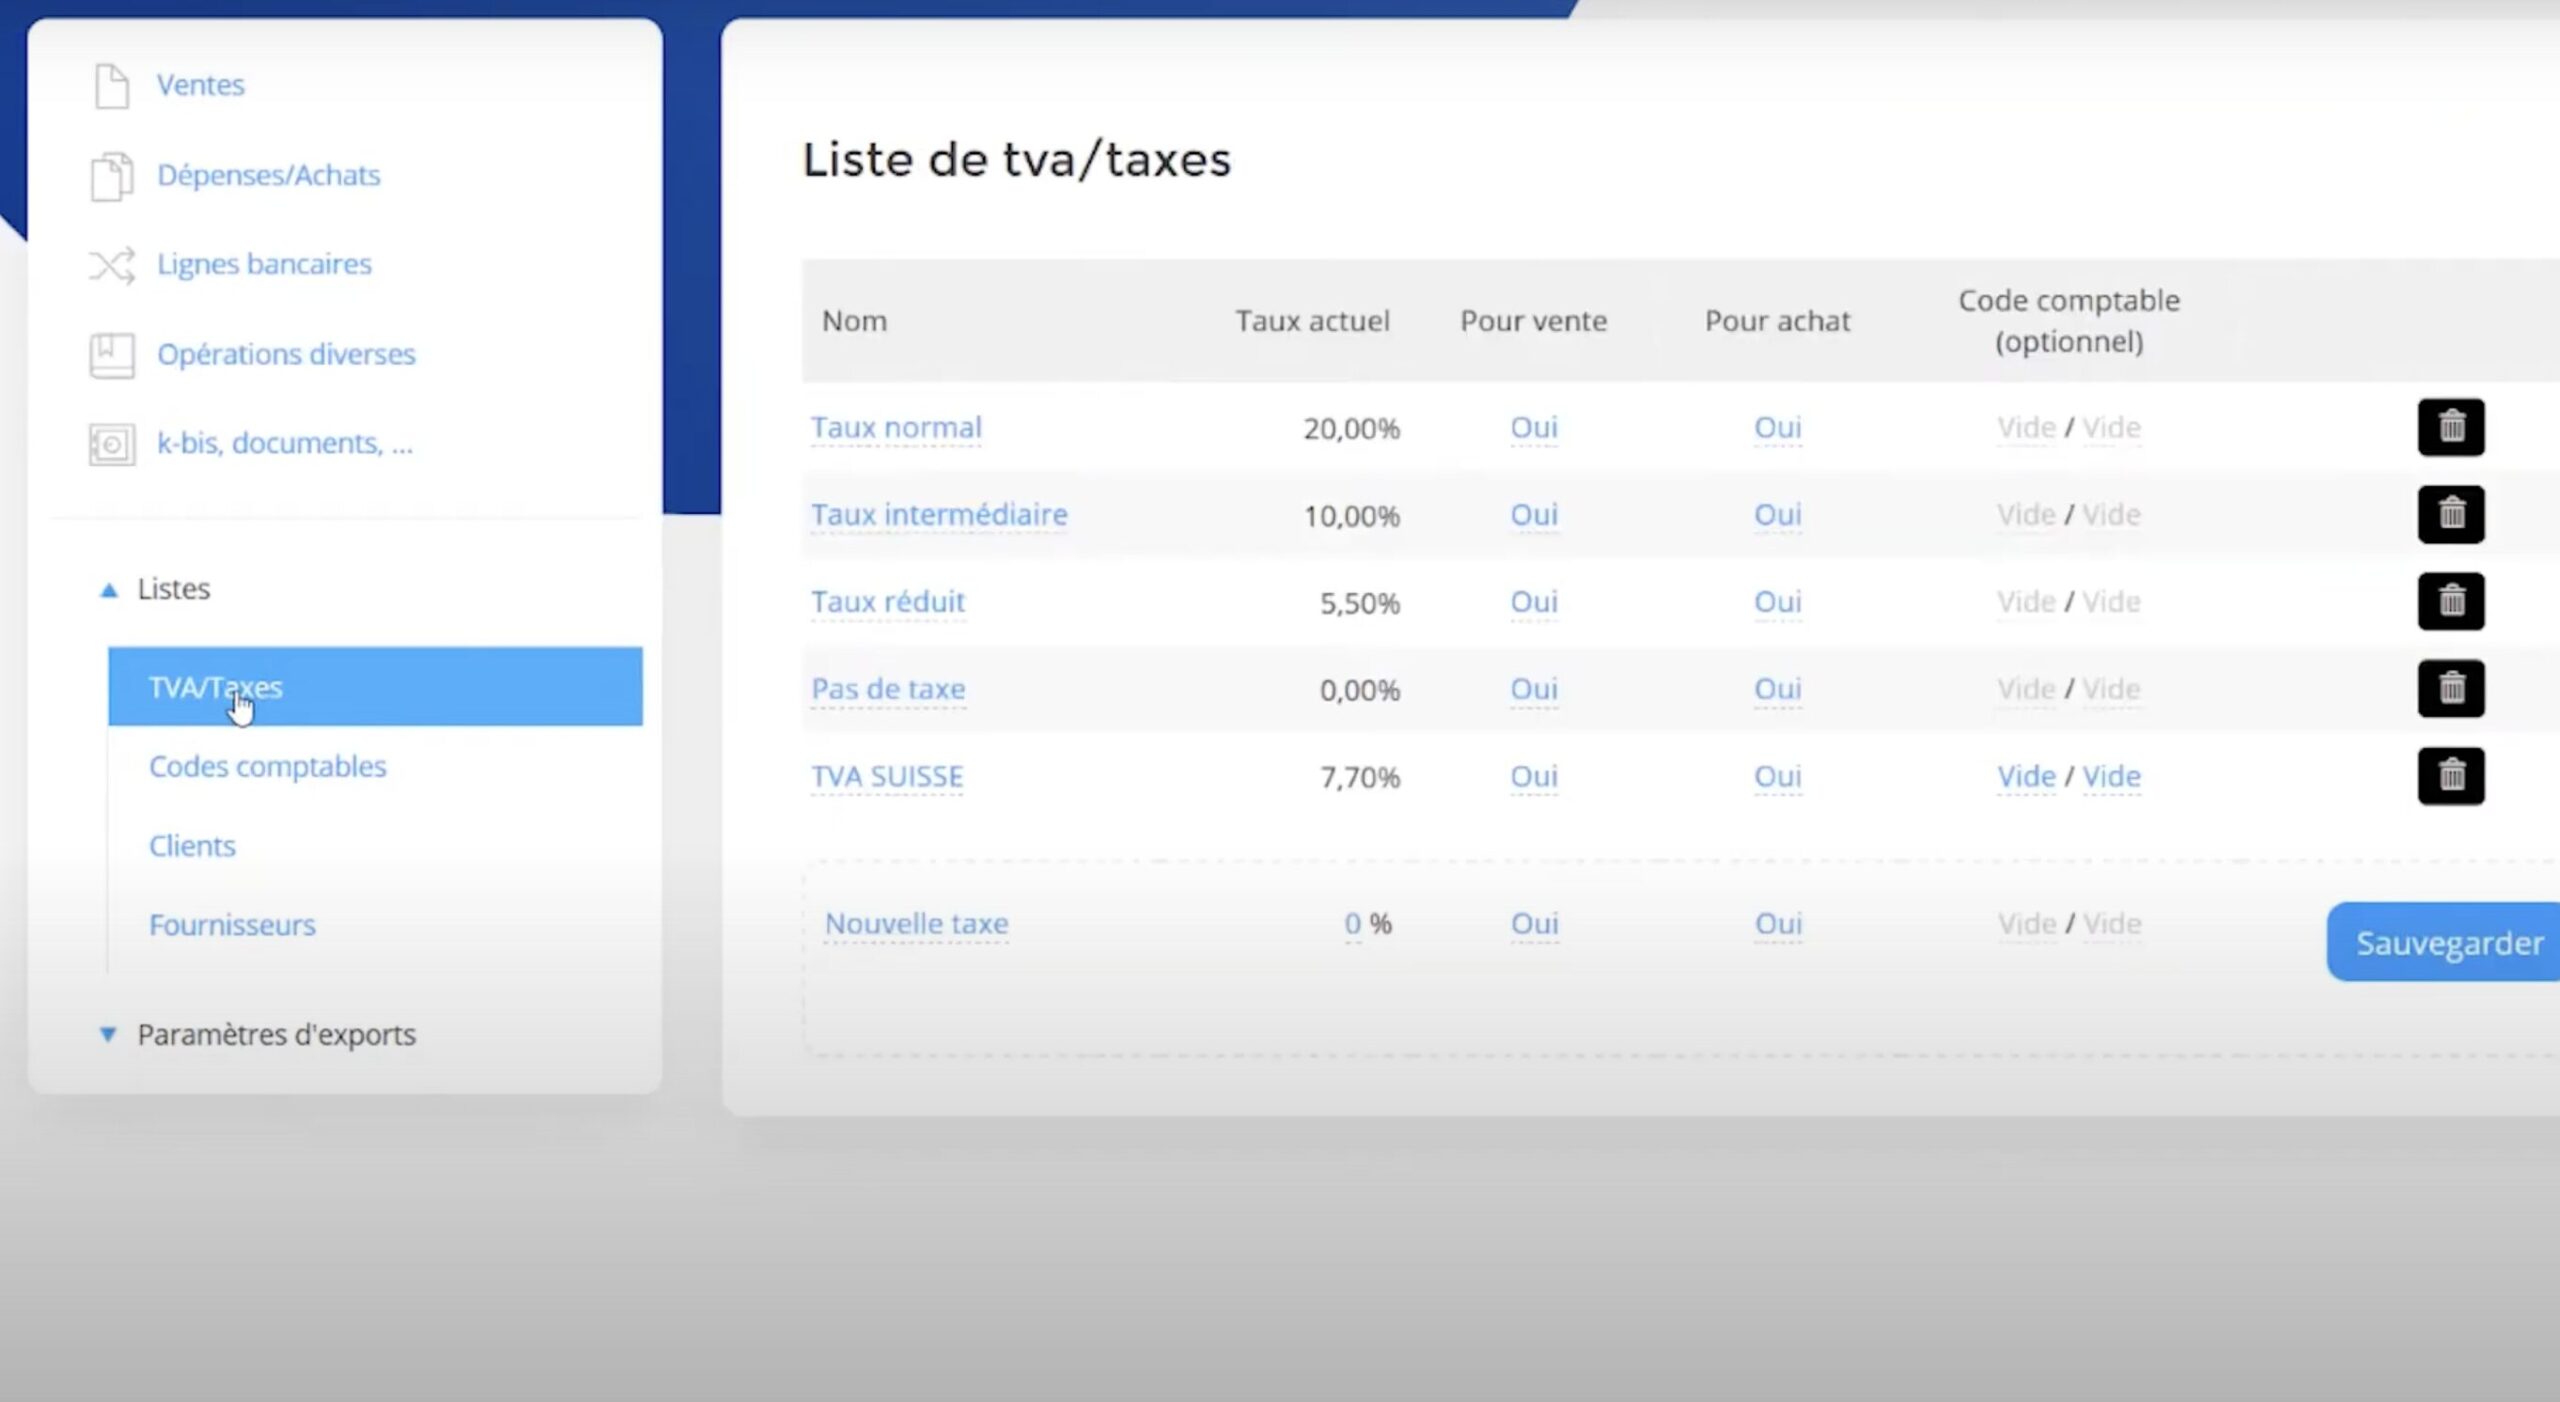Delete the TVA SUISSE tax row

click(x=2451, y=775)
